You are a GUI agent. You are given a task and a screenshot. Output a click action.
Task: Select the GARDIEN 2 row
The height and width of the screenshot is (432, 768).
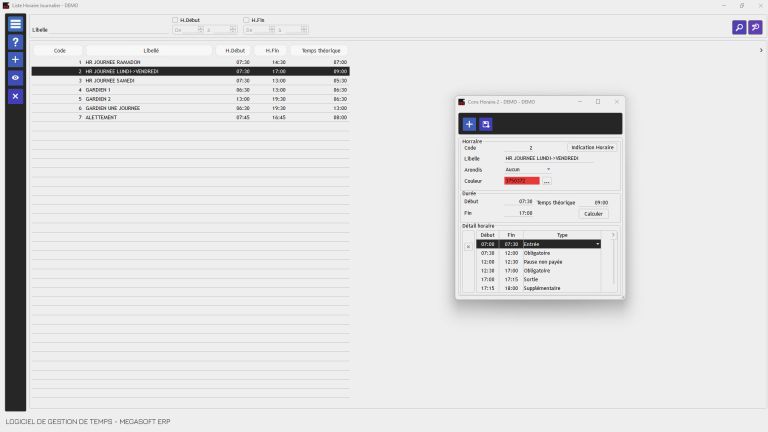pos(191,99)
